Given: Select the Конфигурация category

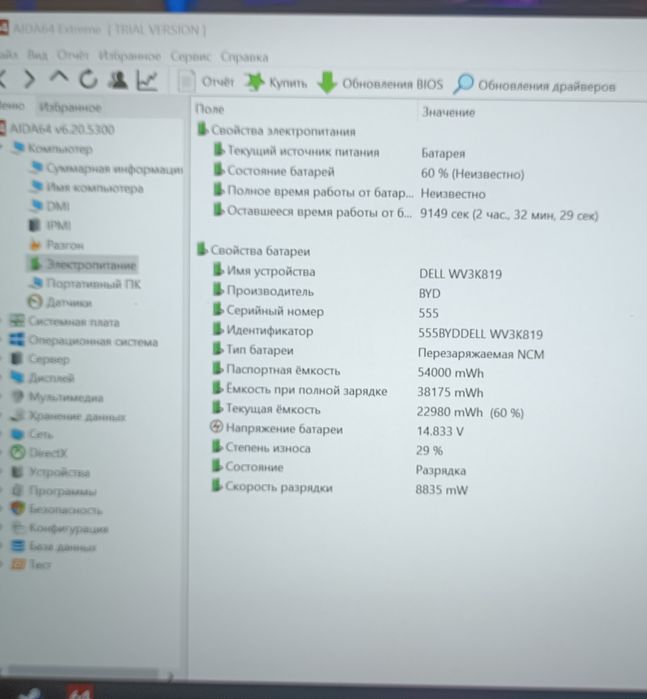Looking at the screenshot, I should (x=60, y=528).
